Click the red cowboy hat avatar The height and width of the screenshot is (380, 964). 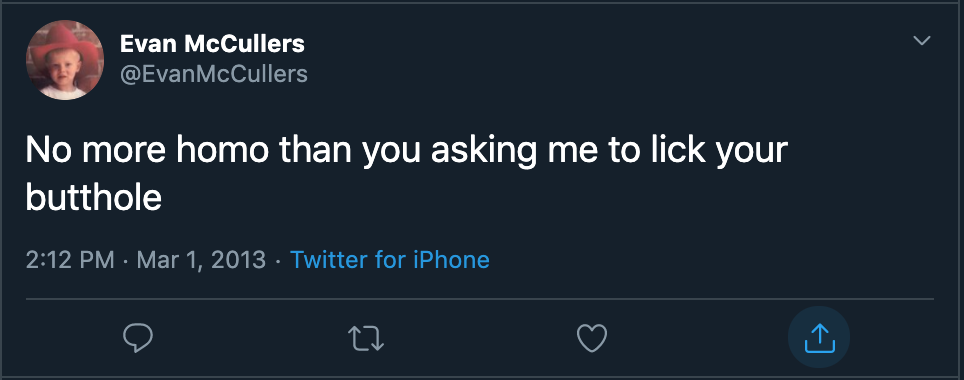click(65, 60)
